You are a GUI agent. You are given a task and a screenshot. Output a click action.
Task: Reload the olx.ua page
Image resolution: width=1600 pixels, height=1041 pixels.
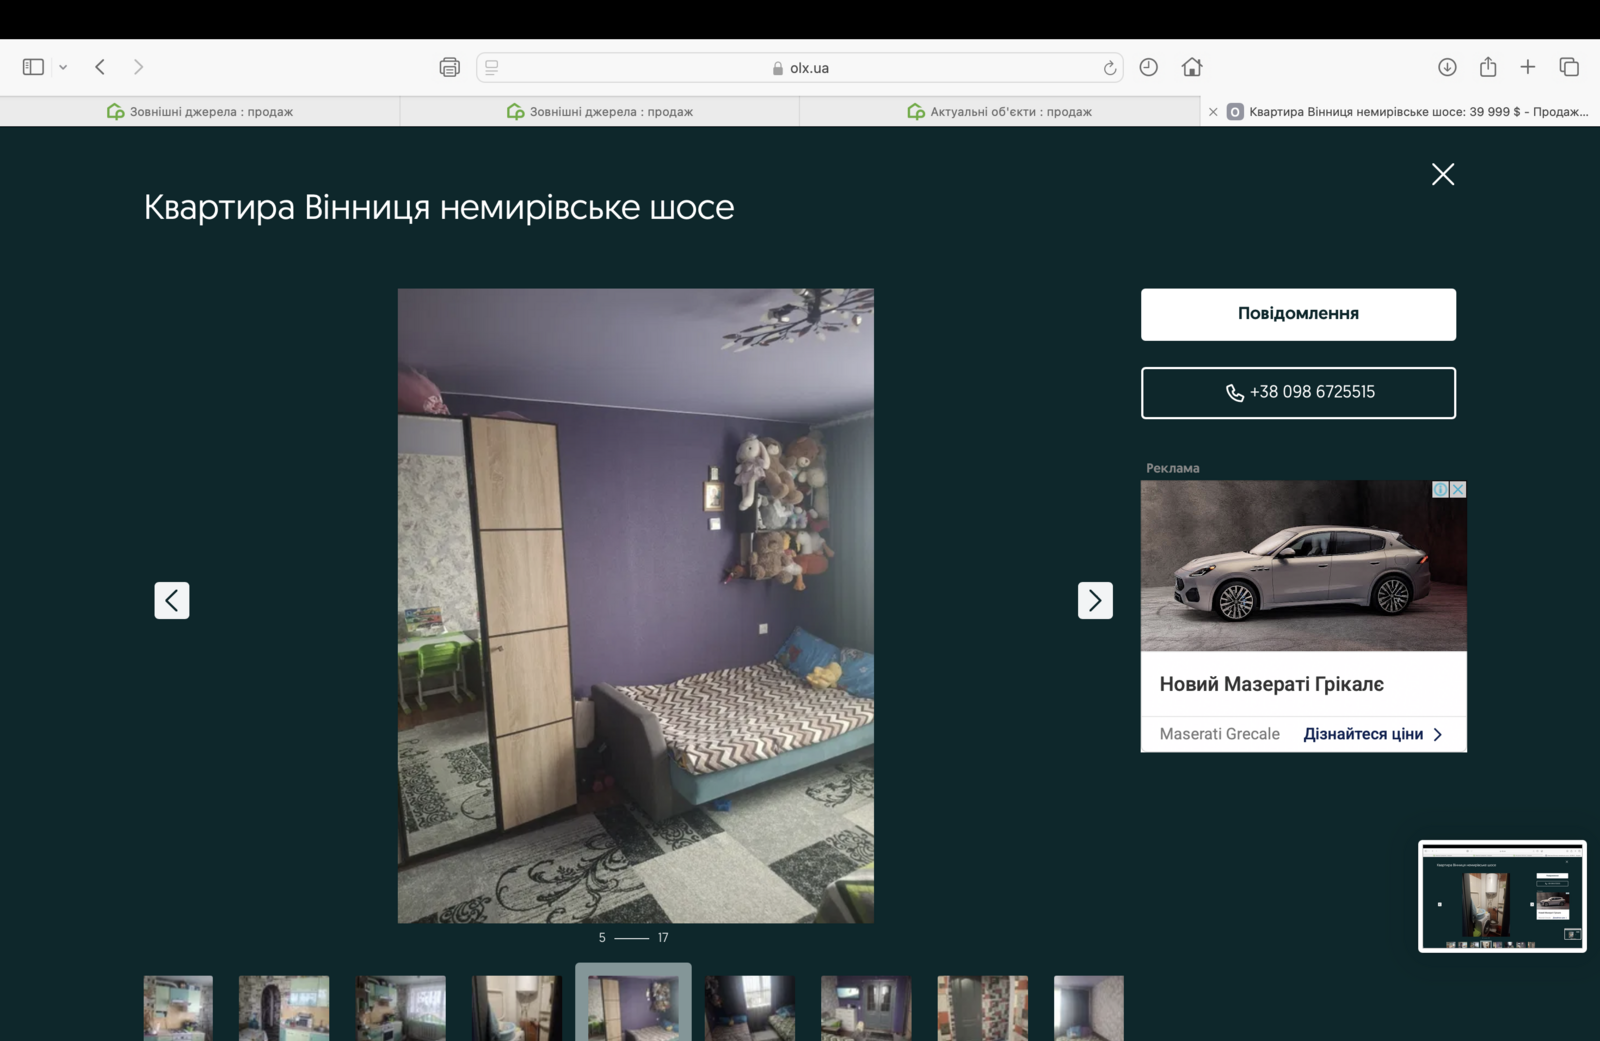click(1109, 68)
